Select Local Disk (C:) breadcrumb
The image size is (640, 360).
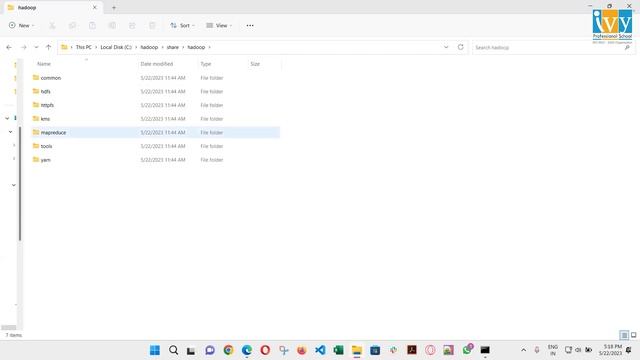(x=116, y=47)
